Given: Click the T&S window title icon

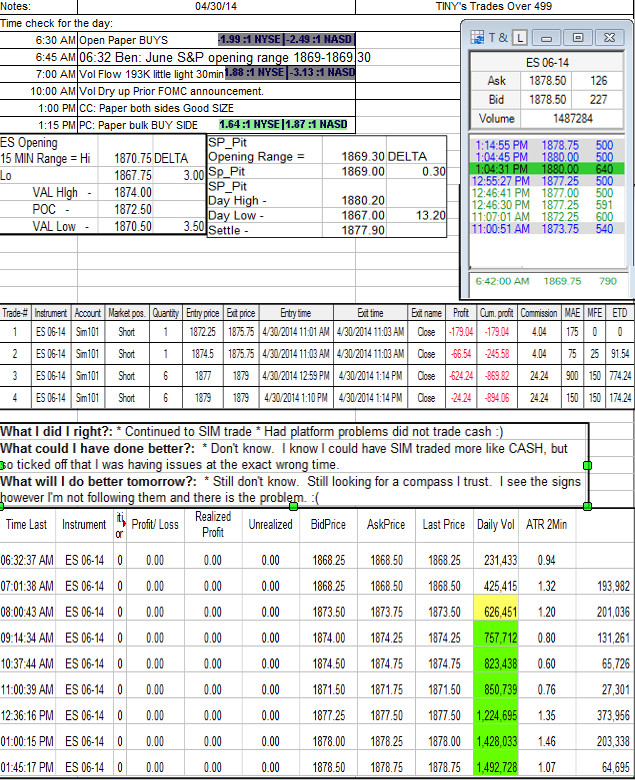Looking at the screenshot, I should point(477,38).
